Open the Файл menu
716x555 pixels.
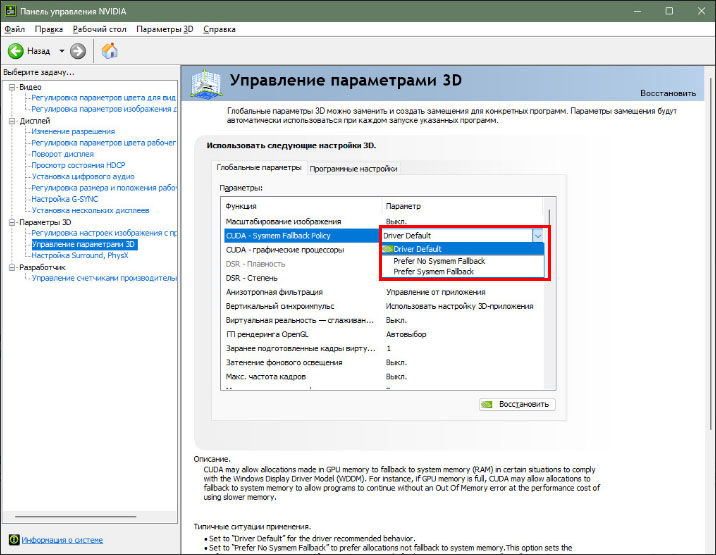pyautogui.click(x=15, y=29)
